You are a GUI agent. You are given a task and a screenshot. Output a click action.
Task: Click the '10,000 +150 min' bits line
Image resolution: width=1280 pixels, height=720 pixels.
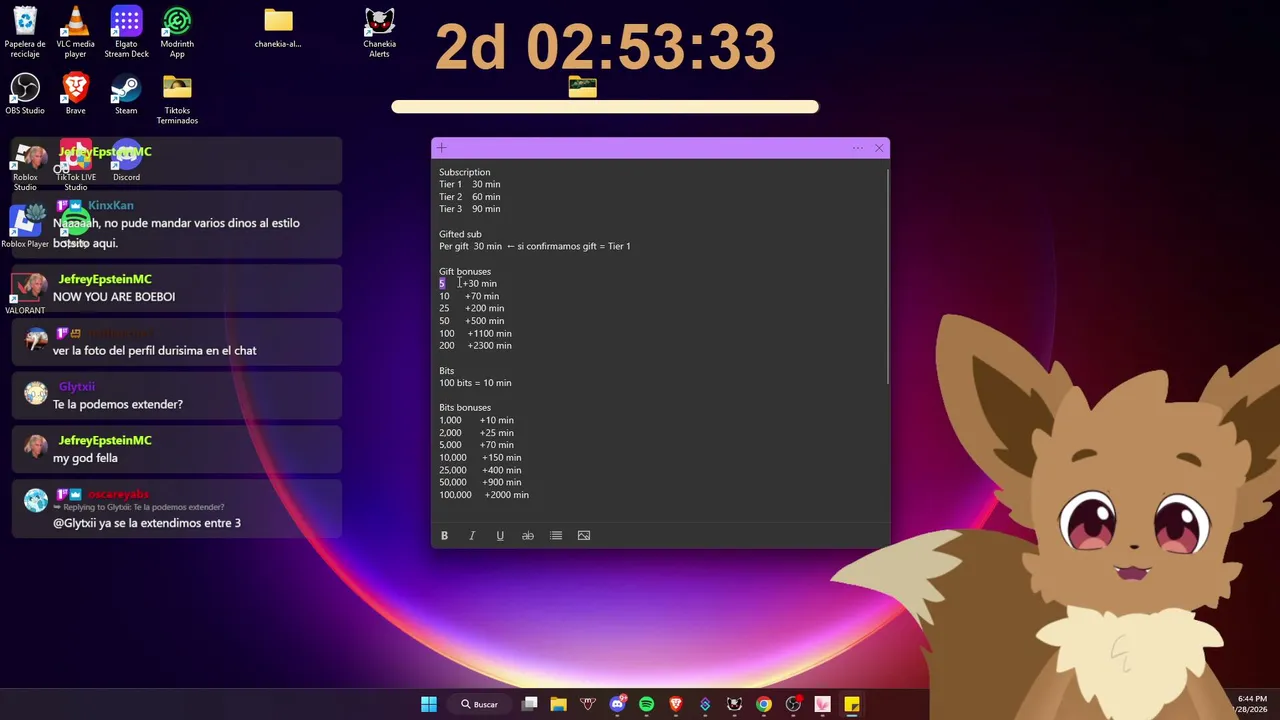480,458
